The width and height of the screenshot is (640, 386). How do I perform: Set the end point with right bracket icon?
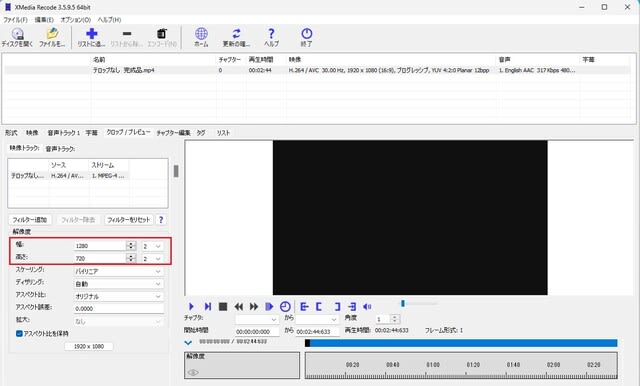[x=337, y=306]
